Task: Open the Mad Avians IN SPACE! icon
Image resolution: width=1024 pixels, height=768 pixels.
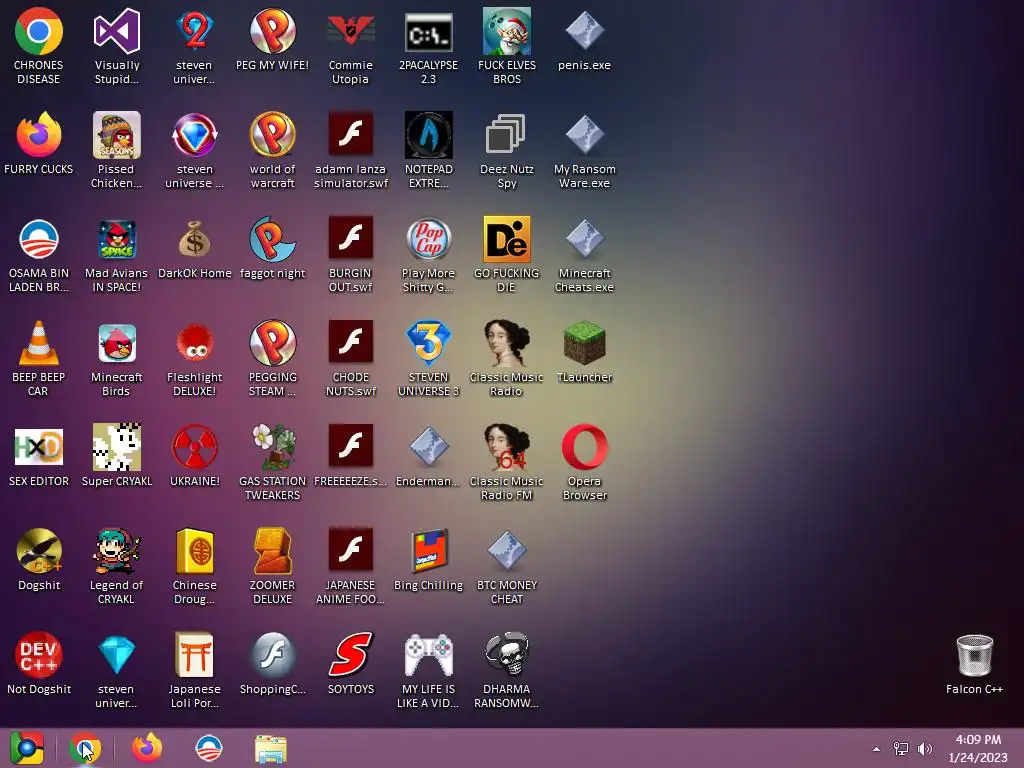Action: point(117,239)
